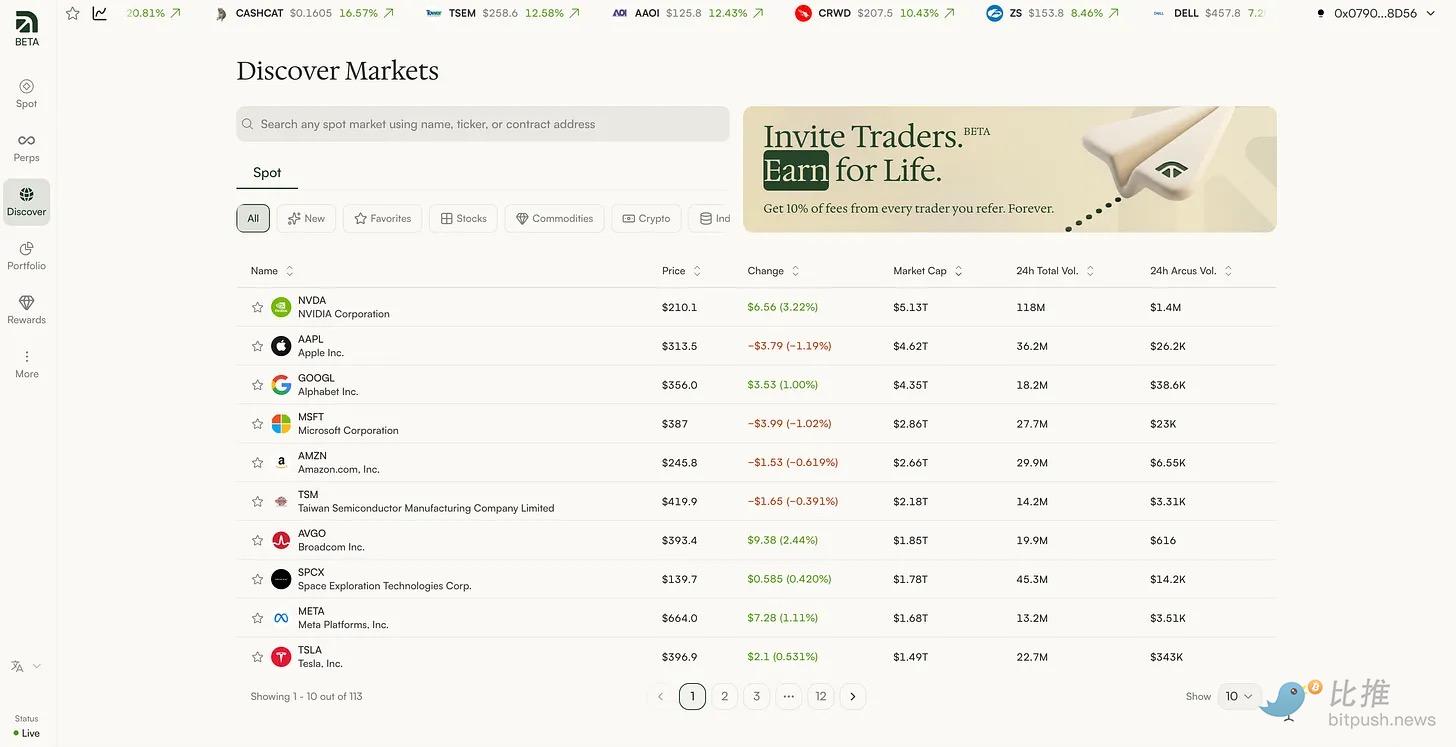Favorite the META market star
The image size is (1456, 747).
click(x=257, y=618)
